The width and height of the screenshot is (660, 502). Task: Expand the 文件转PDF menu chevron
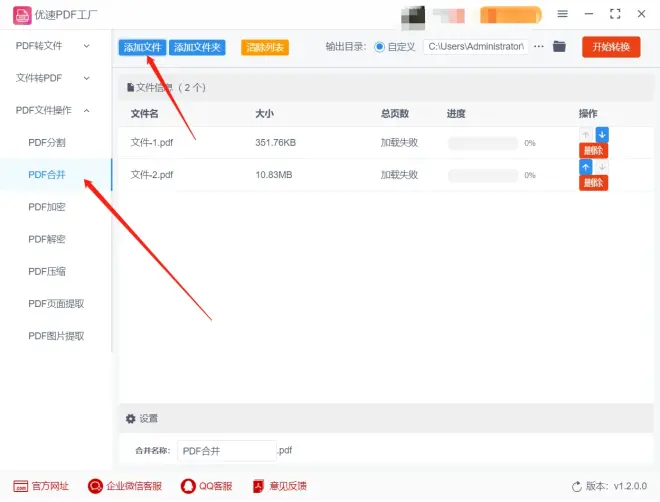[86, 78]
